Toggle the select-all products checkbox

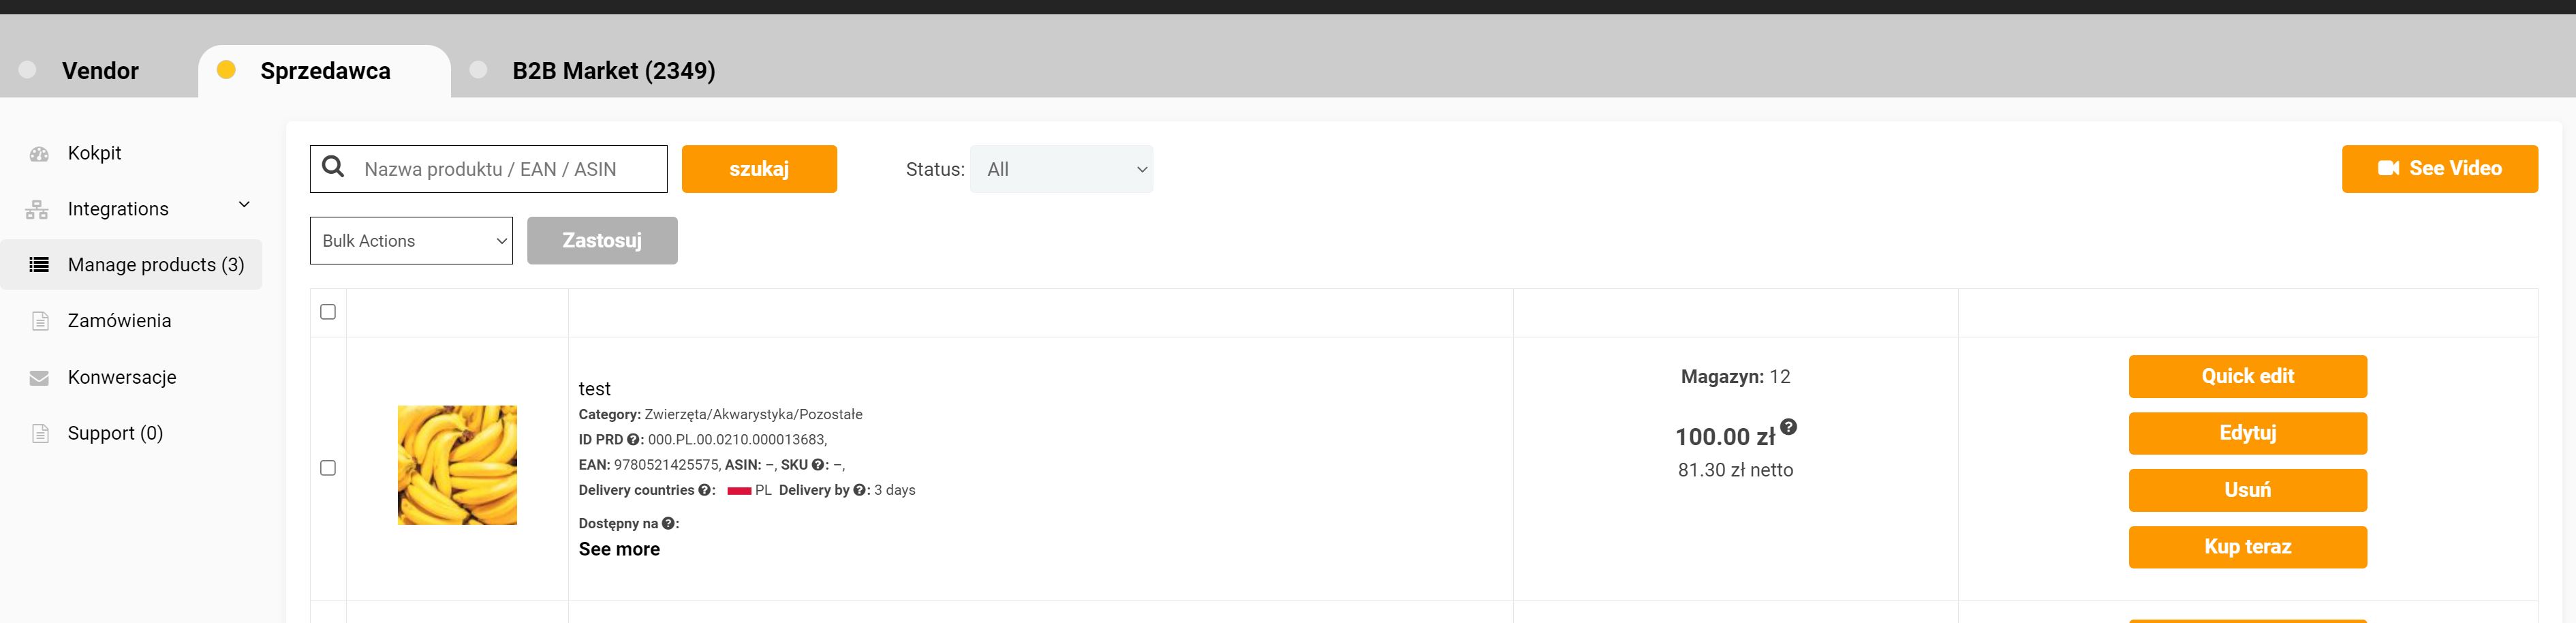(328, 312)
